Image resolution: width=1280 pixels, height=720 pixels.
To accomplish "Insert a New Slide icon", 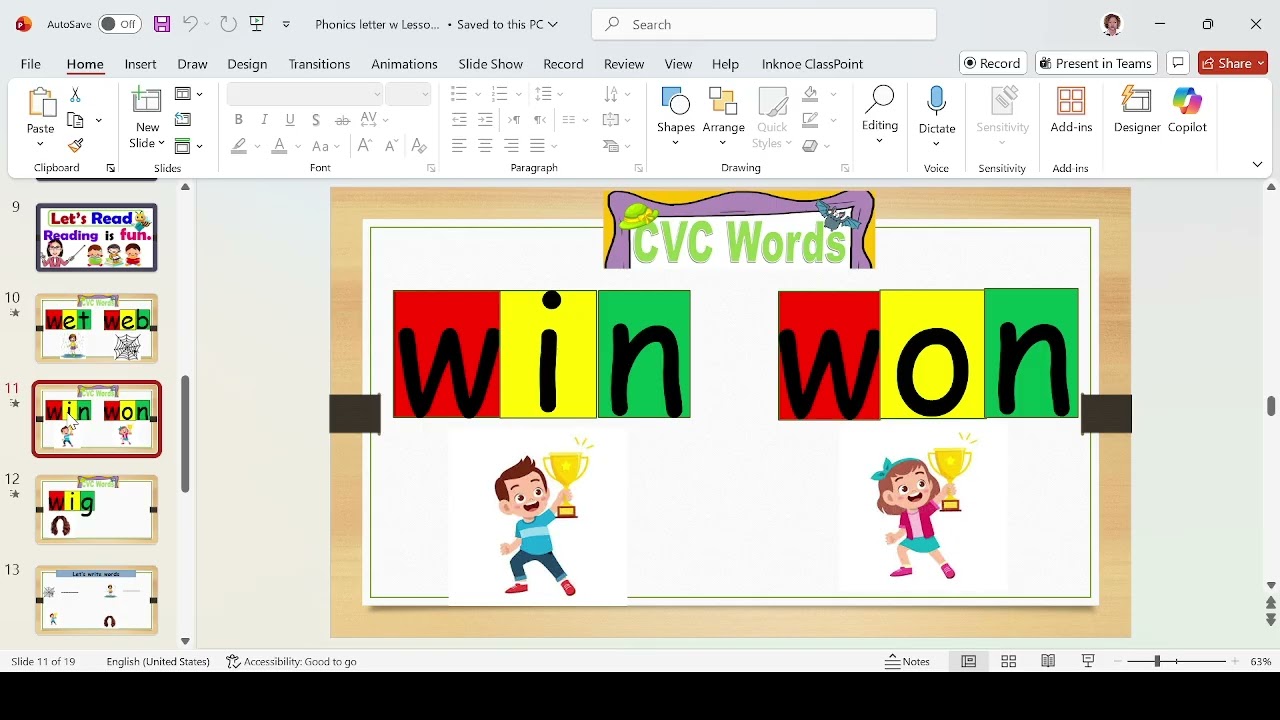I will click(x=147, y=102).
